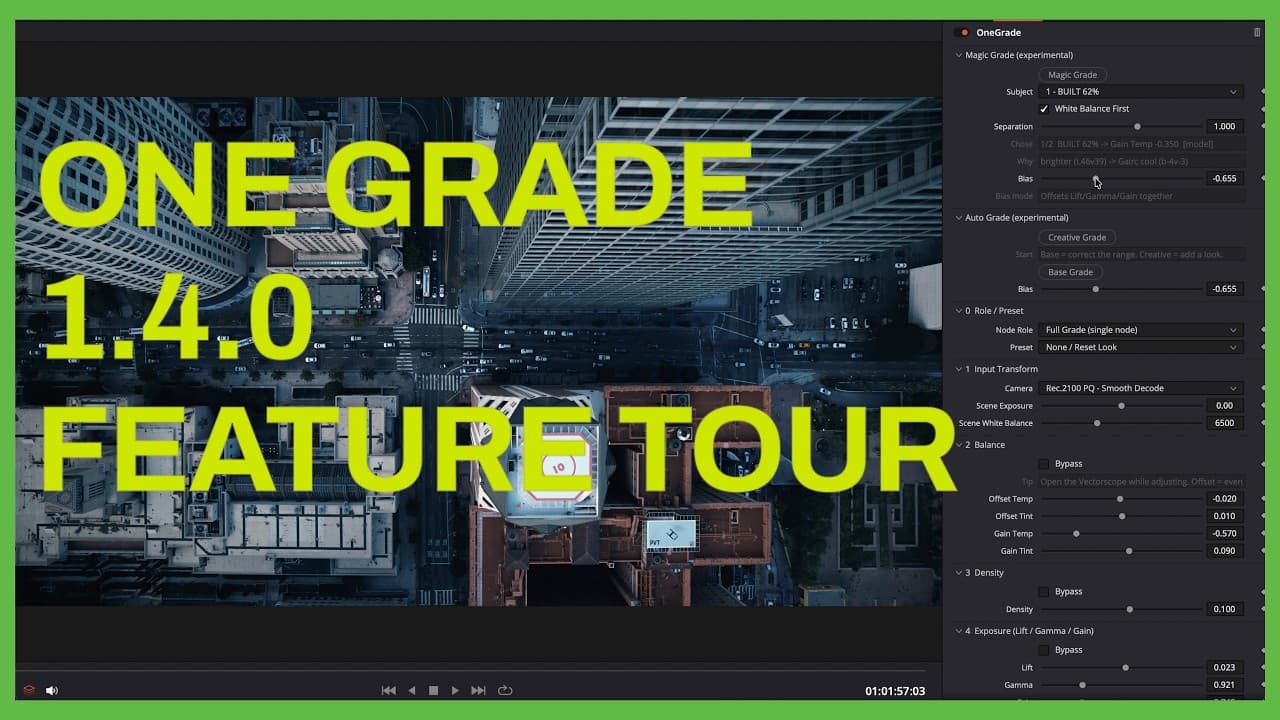Viewport: 1280px width, 720px height.
Task: Enable Bypass in the Exposure section
Action: tap(1044, 650)
